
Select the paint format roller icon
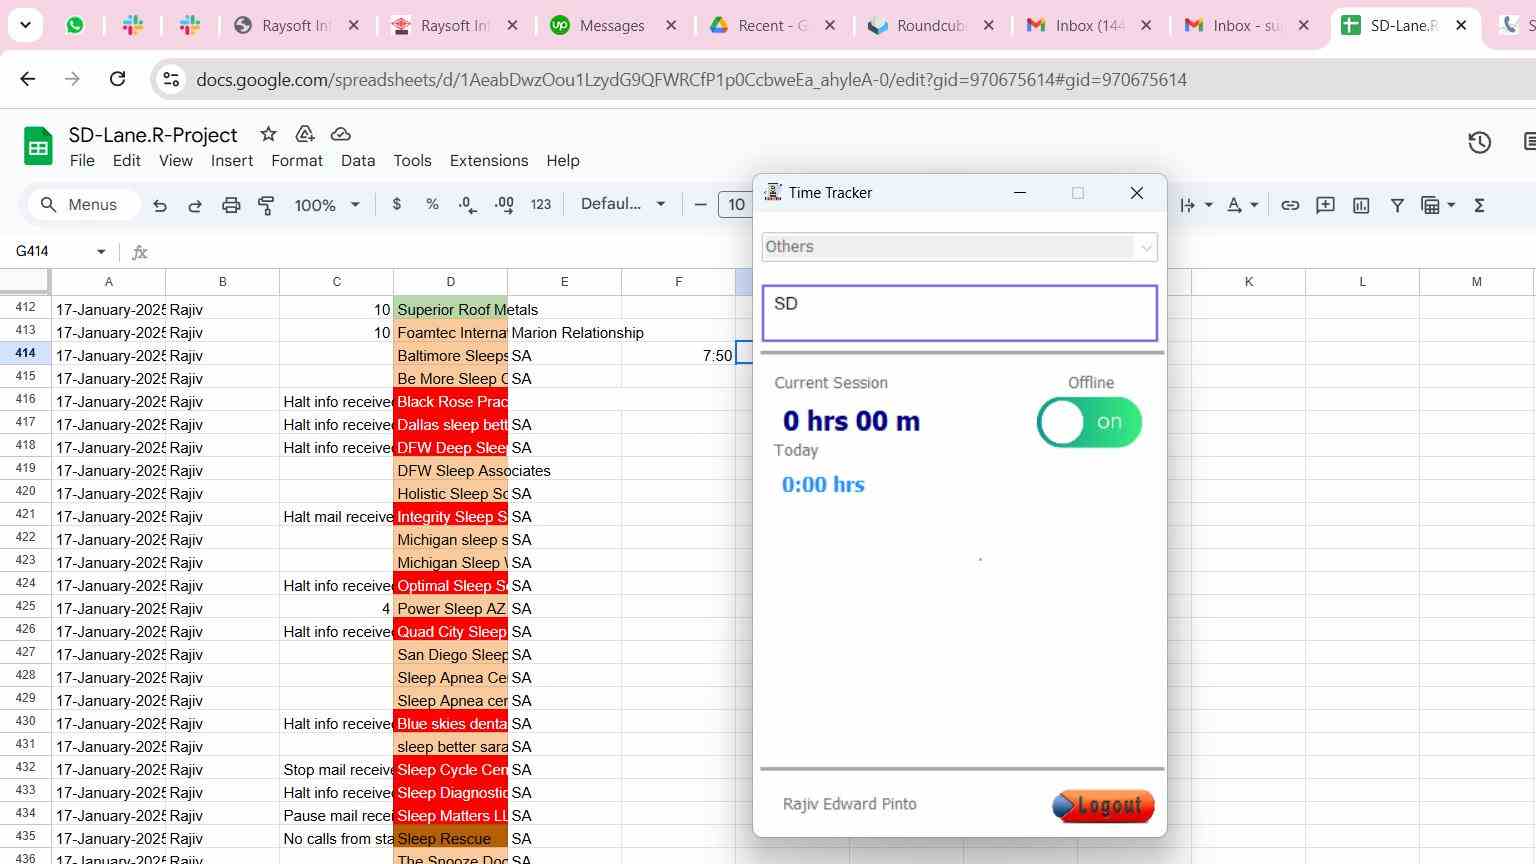pos(266,205)
